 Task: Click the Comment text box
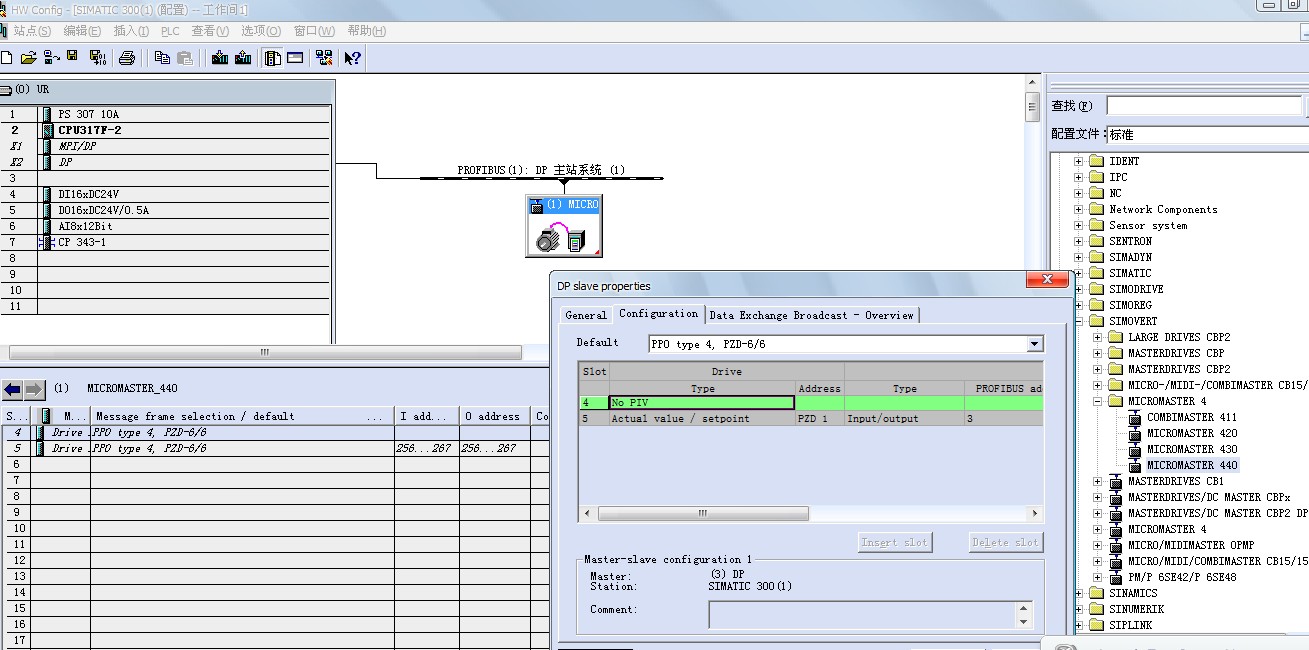click(862, 614)
